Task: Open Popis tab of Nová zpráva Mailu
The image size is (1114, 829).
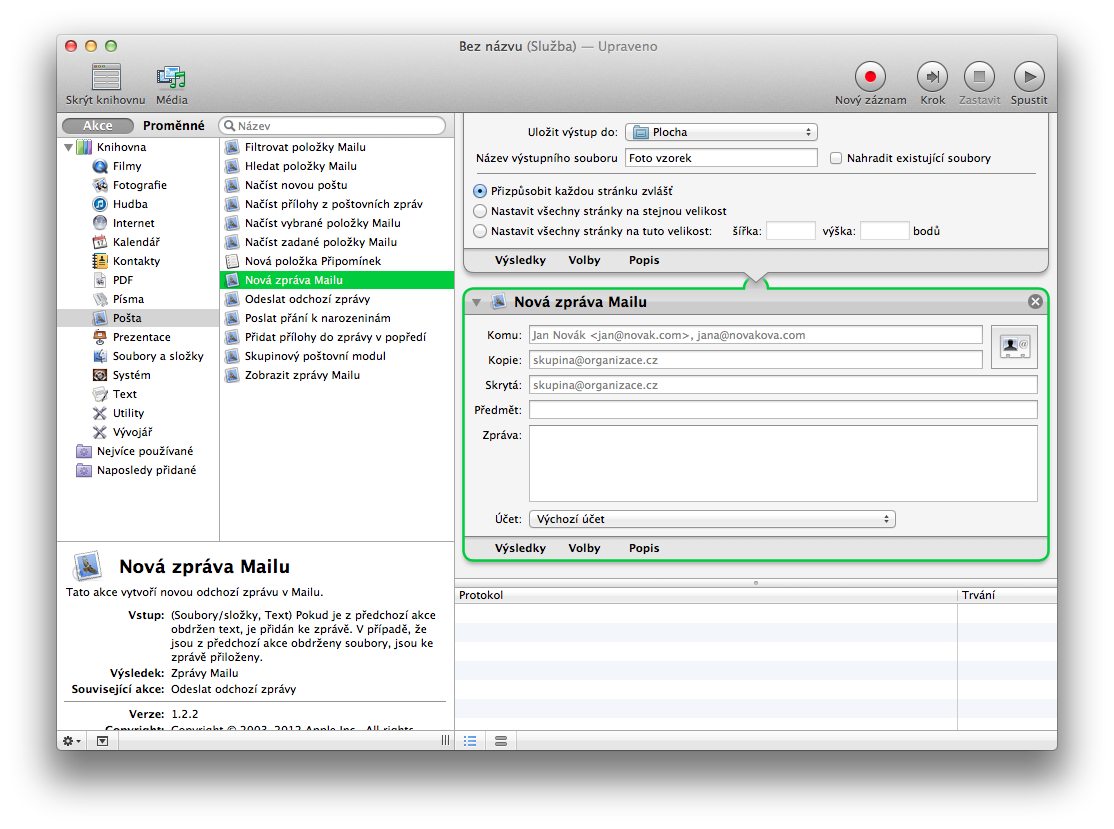Action: (x=644, y=548)
